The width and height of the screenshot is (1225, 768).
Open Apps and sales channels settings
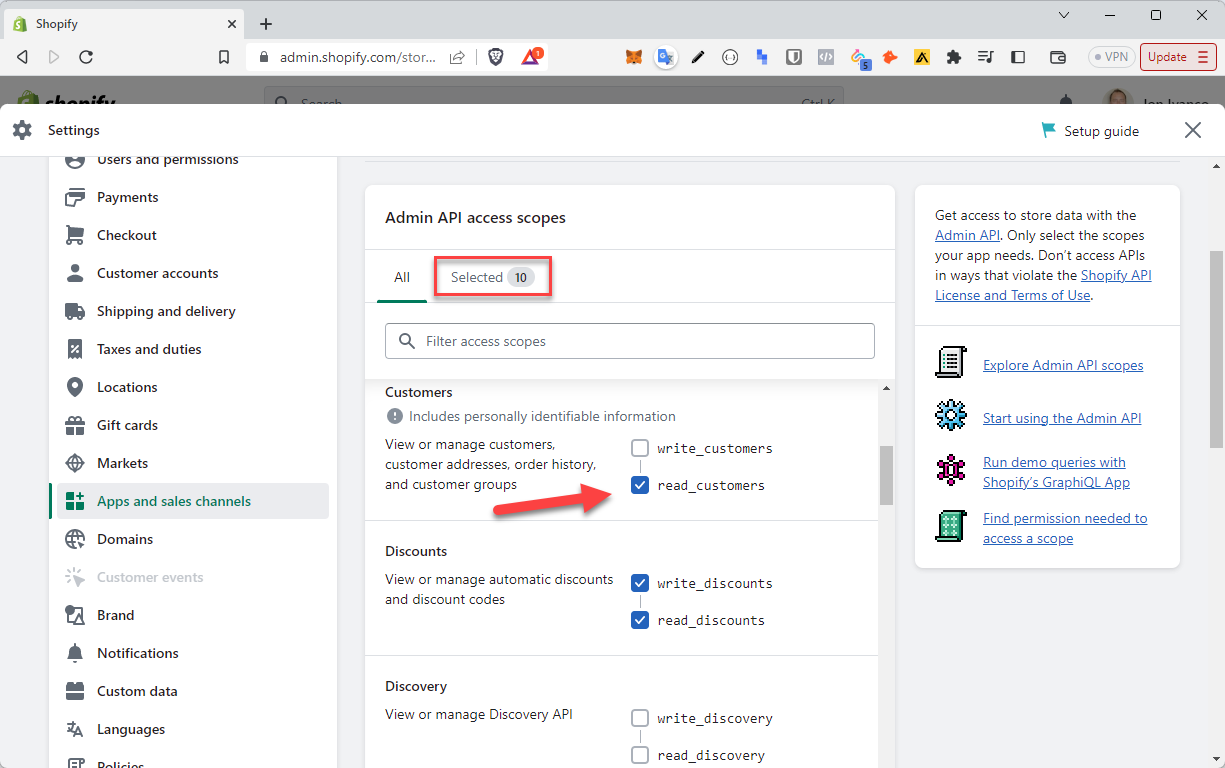click(193, 501)
